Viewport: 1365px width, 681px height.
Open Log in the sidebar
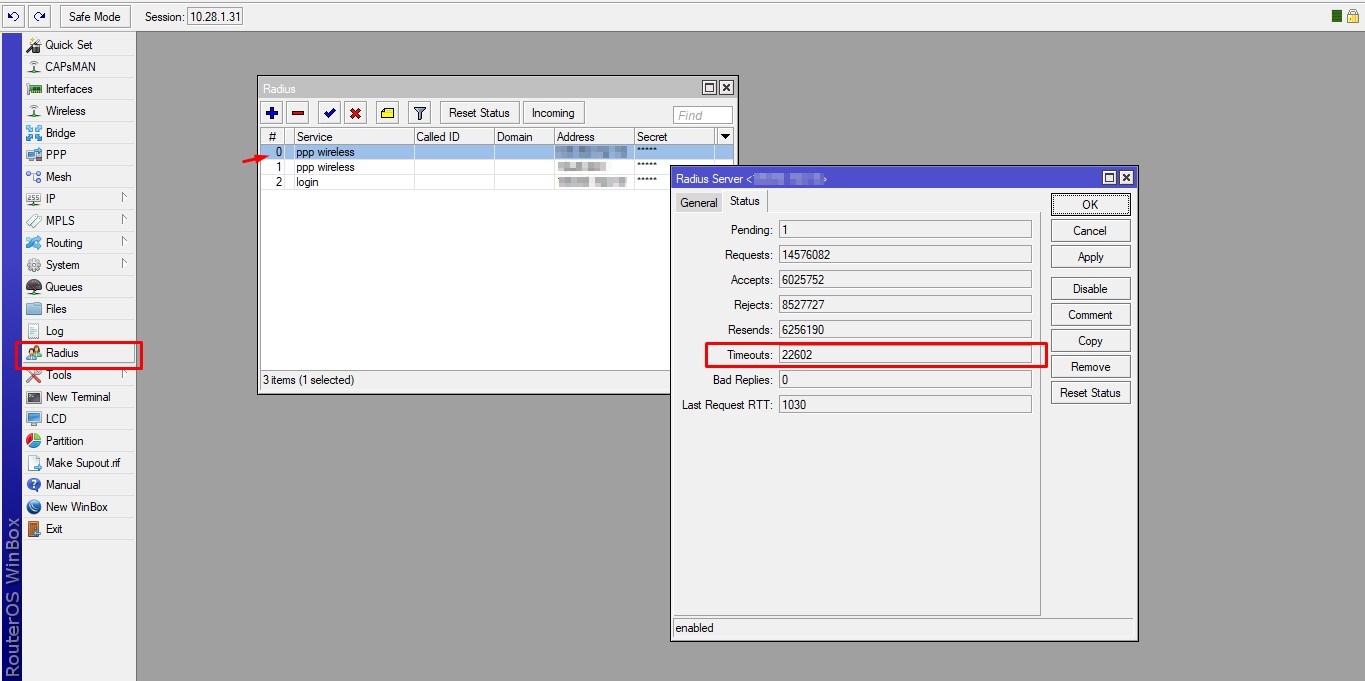[x=79, y=331]
